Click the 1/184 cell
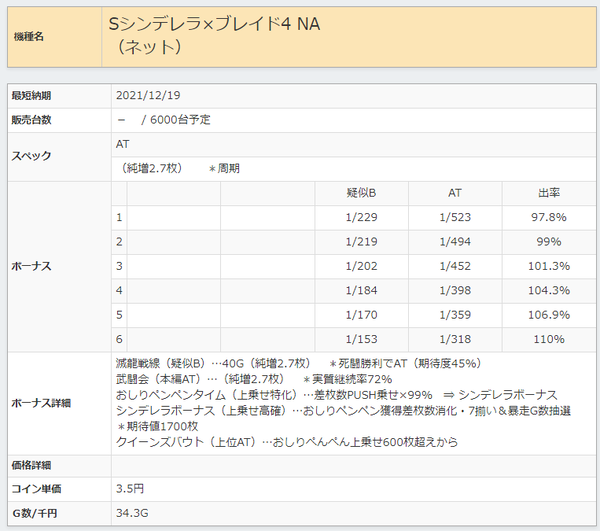Viewport: 600px width, 531px height. (361, 290)
